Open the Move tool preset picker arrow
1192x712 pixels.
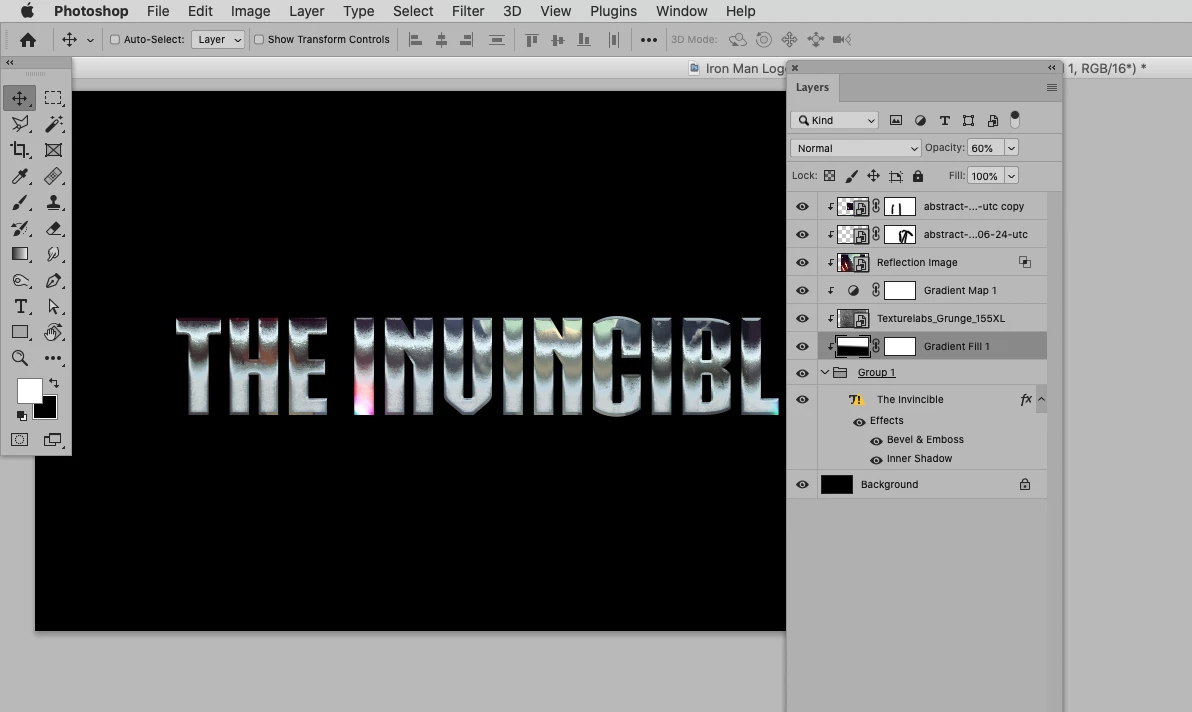click(90, 40)
